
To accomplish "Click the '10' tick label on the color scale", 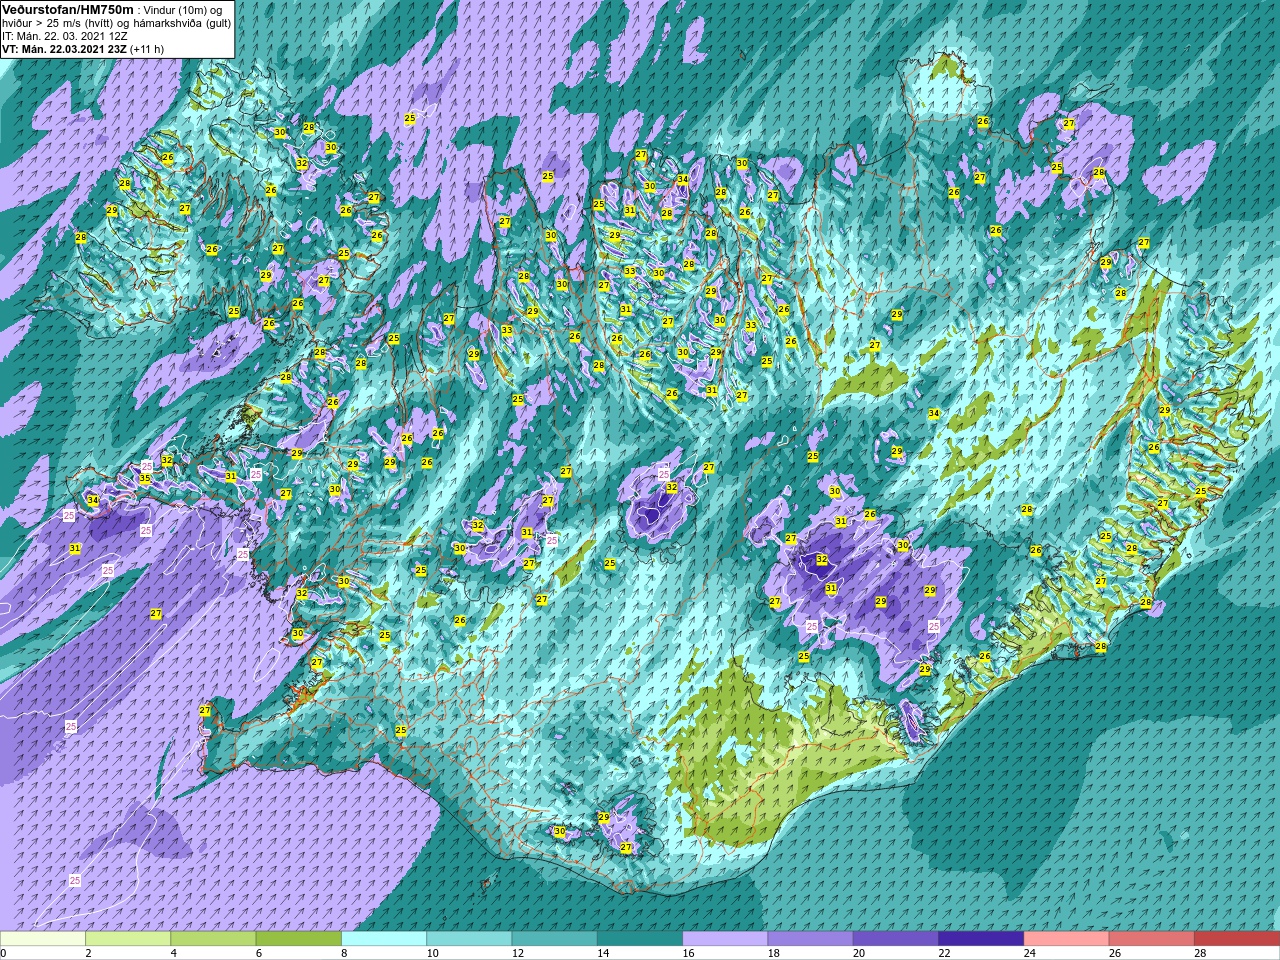I will tap(432, 953).
